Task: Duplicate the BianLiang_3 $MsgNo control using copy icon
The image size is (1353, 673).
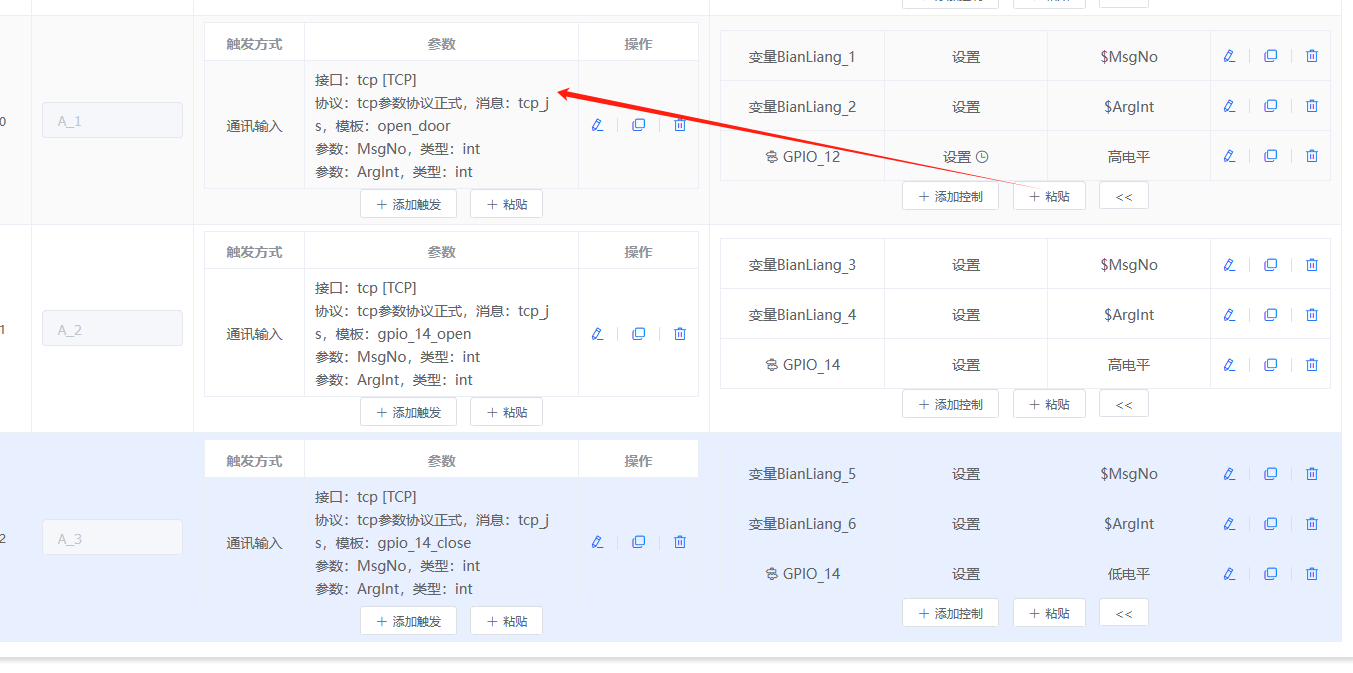Action: [1270, 264]
